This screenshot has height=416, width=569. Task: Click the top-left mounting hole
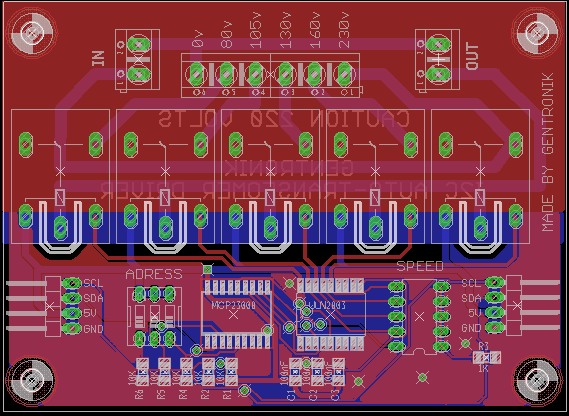[32, 33]
